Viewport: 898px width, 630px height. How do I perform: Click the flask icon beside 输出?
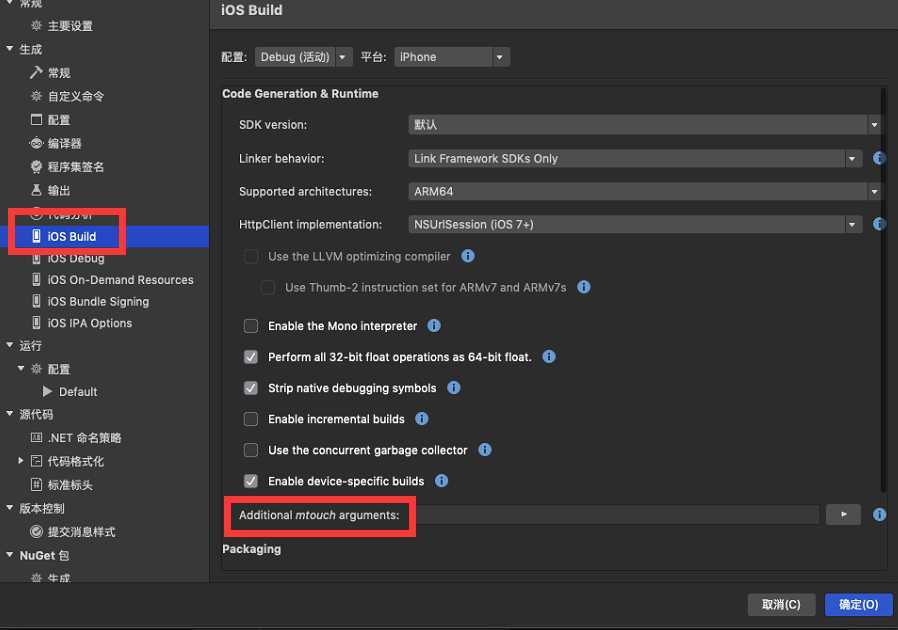(36, 190)
